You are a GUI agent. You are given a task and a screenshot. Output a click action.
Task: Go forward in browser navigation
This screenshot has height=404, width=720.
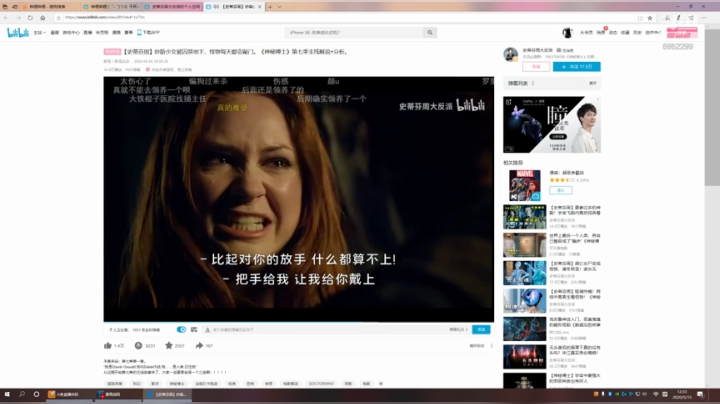(x=18, y=18)
